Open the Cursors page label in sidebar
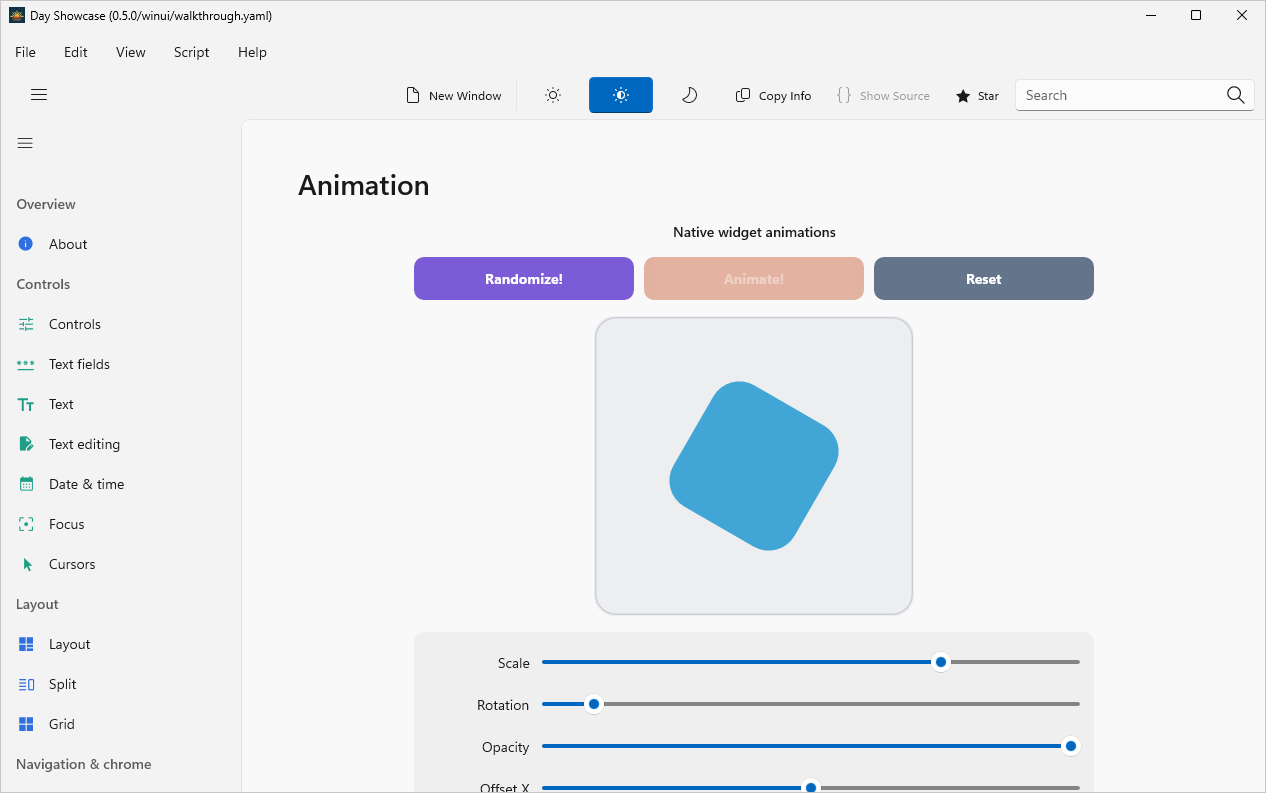 [72, 564]
